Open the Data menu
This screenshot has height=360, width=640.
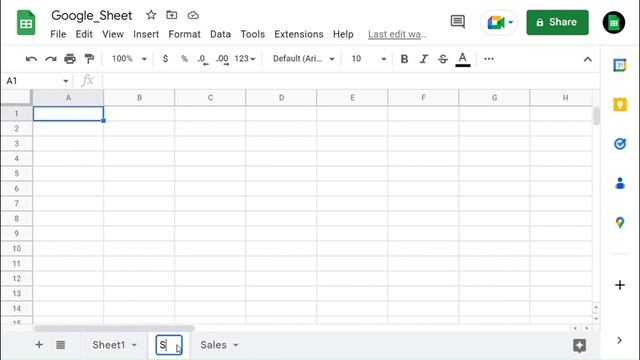pyautogui.click(x=220, y=34)
